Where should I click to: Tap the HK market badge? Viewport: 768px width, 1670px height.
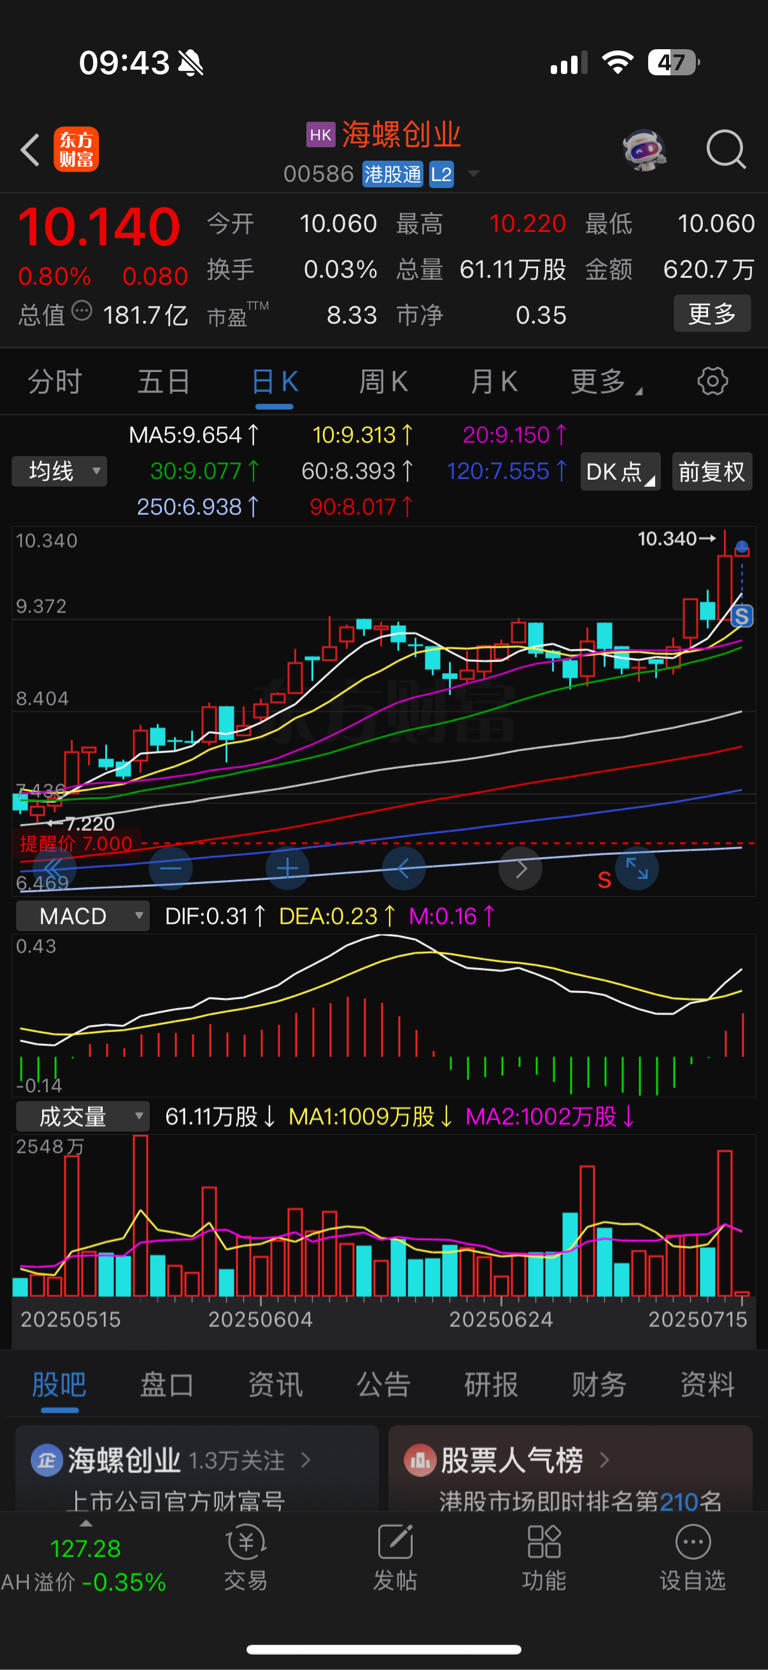click(320, 135)
